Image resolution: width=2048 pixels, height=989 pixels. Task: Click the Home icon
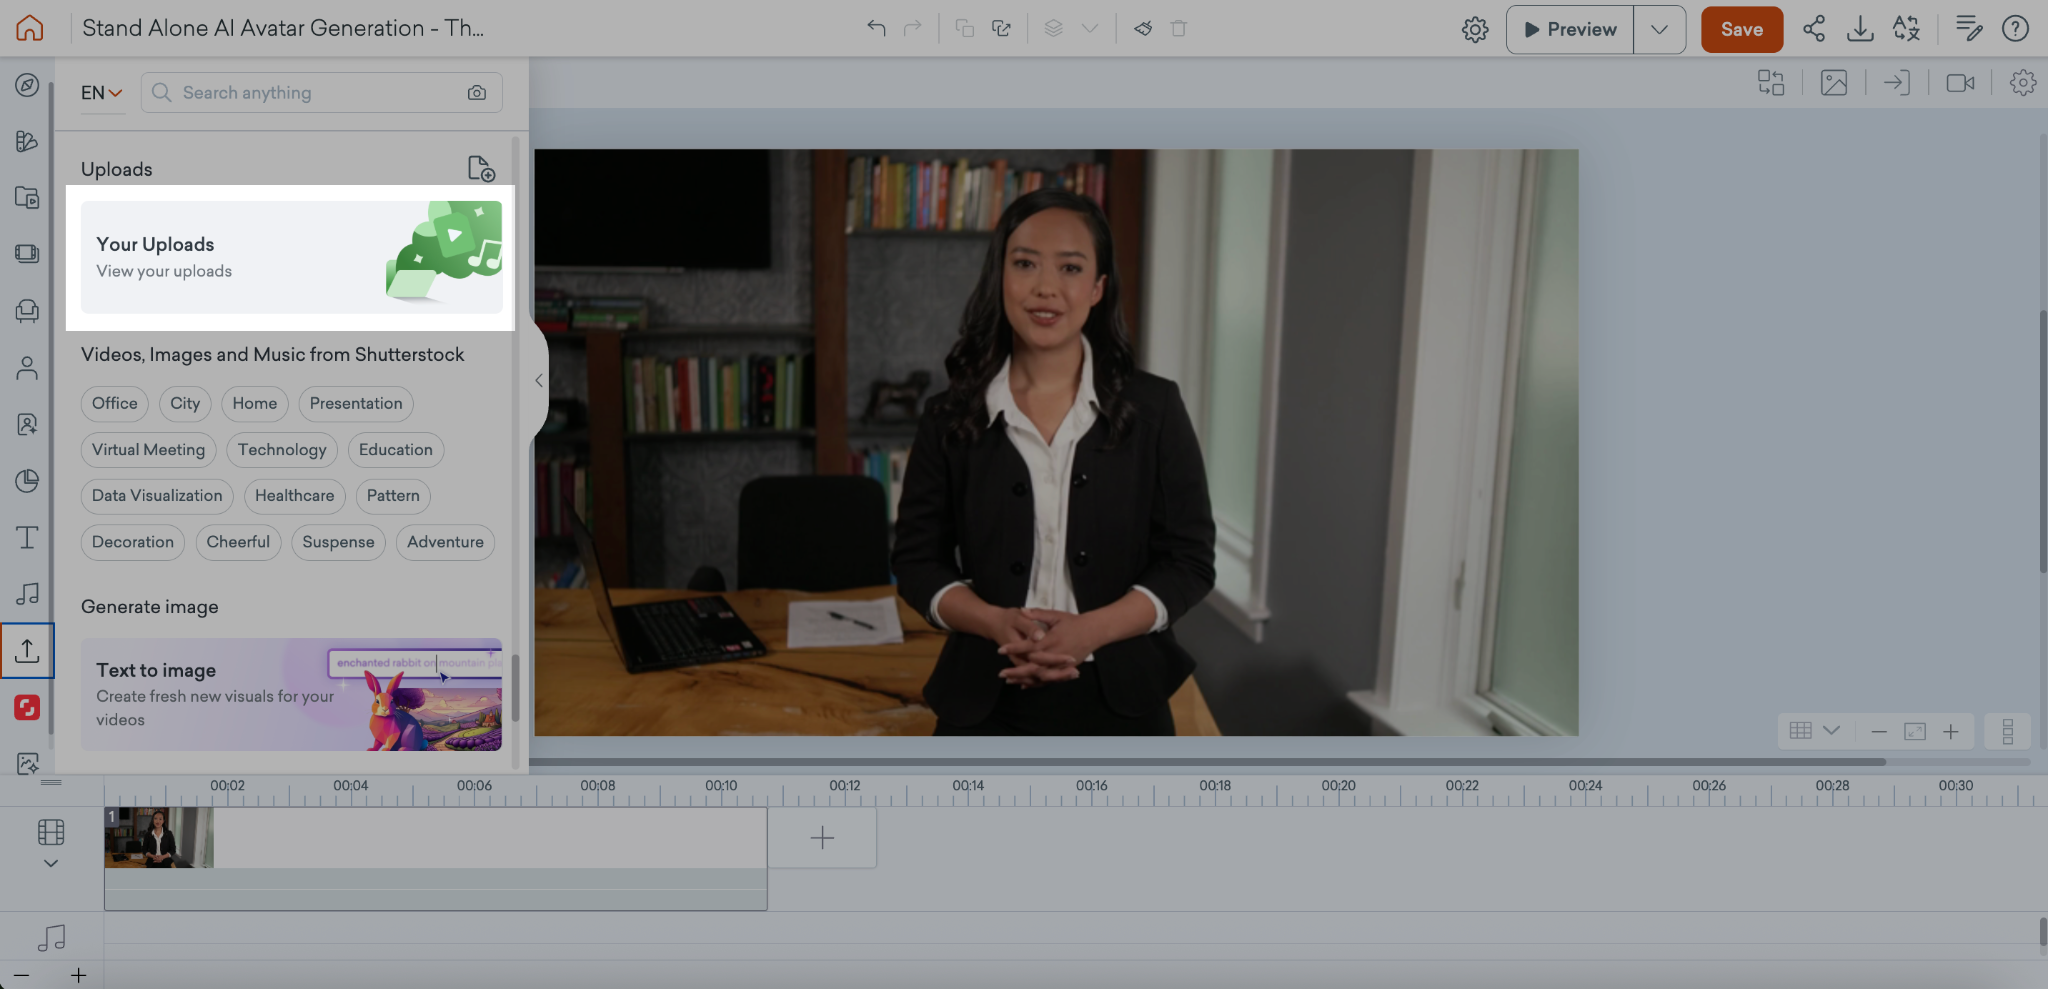[30, 28]
